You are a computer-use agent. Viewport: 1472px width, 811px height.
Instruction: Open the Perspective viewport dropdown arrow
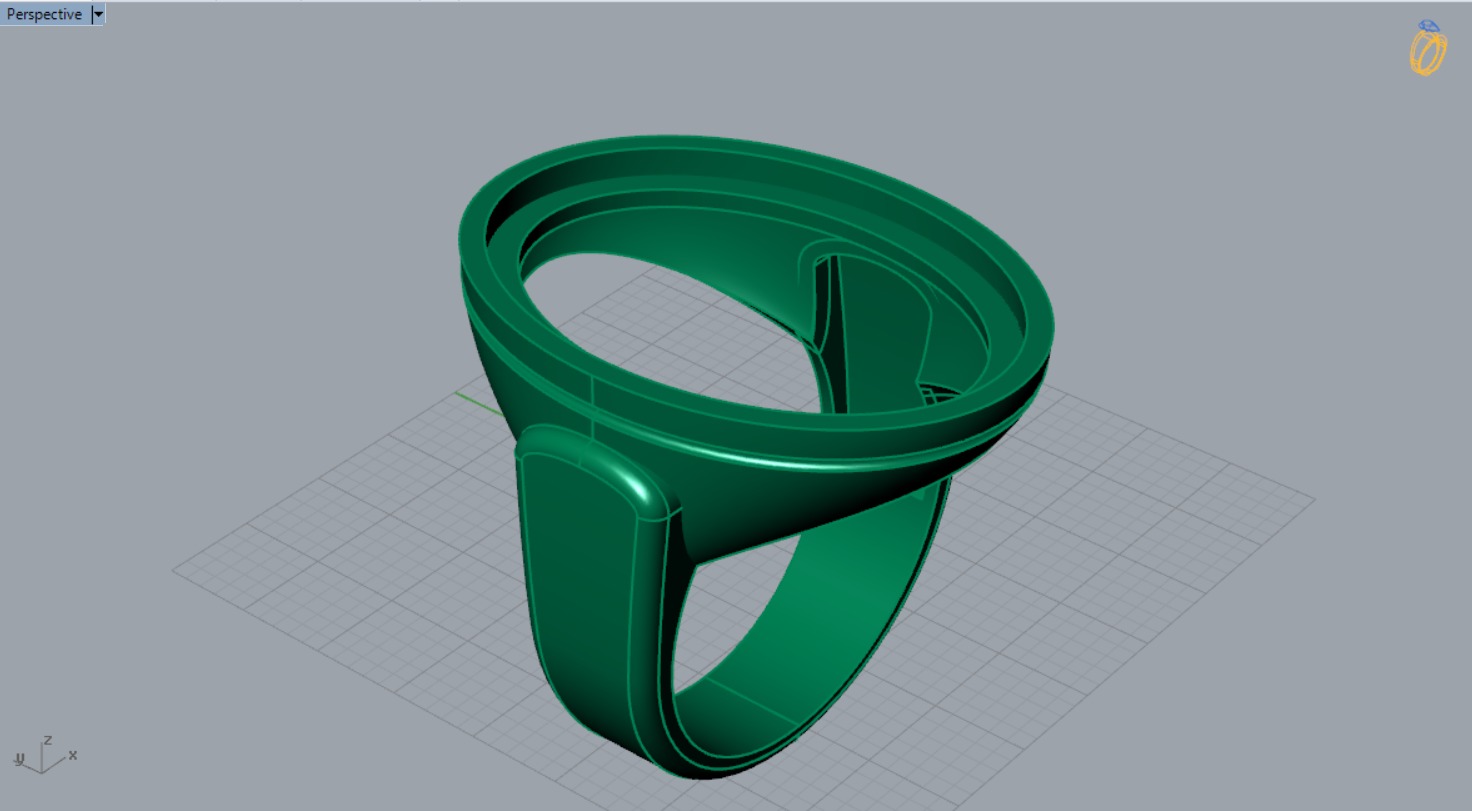(x=97, y=15)
